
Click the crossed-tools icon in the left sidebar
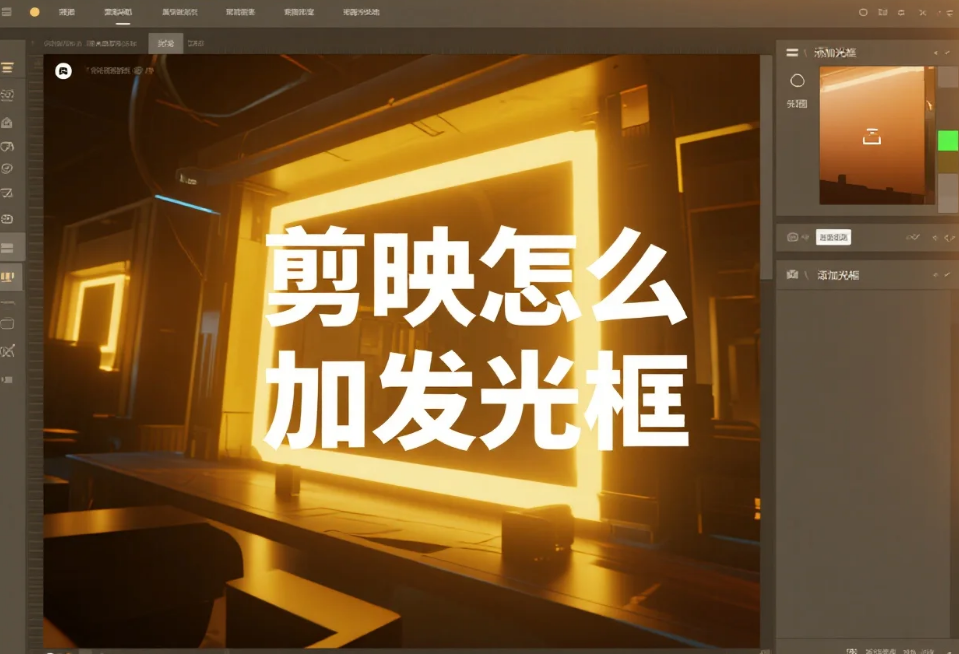pyautogui.click(x=7, y=351)
